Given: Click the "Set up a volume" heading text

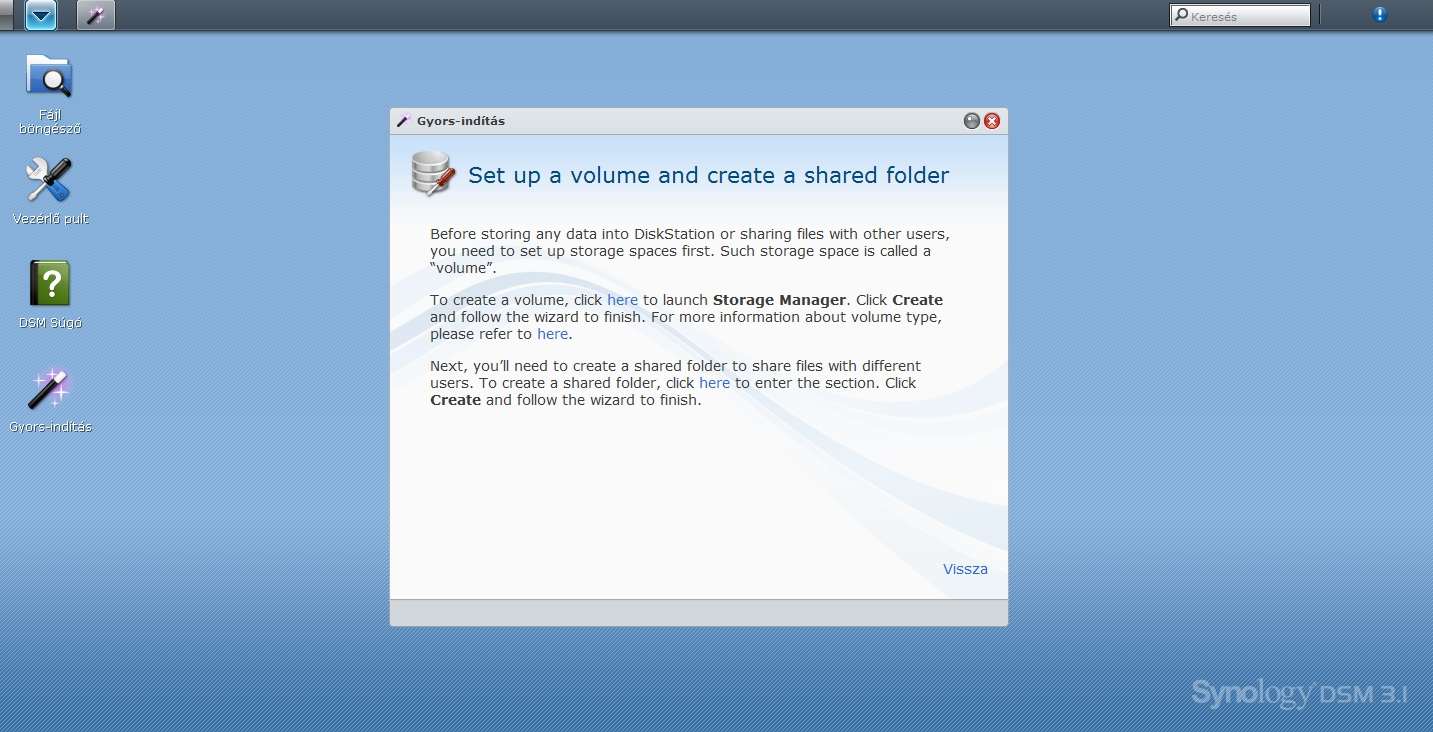Looking at the screenshot, I should click(x=708, y=176).
